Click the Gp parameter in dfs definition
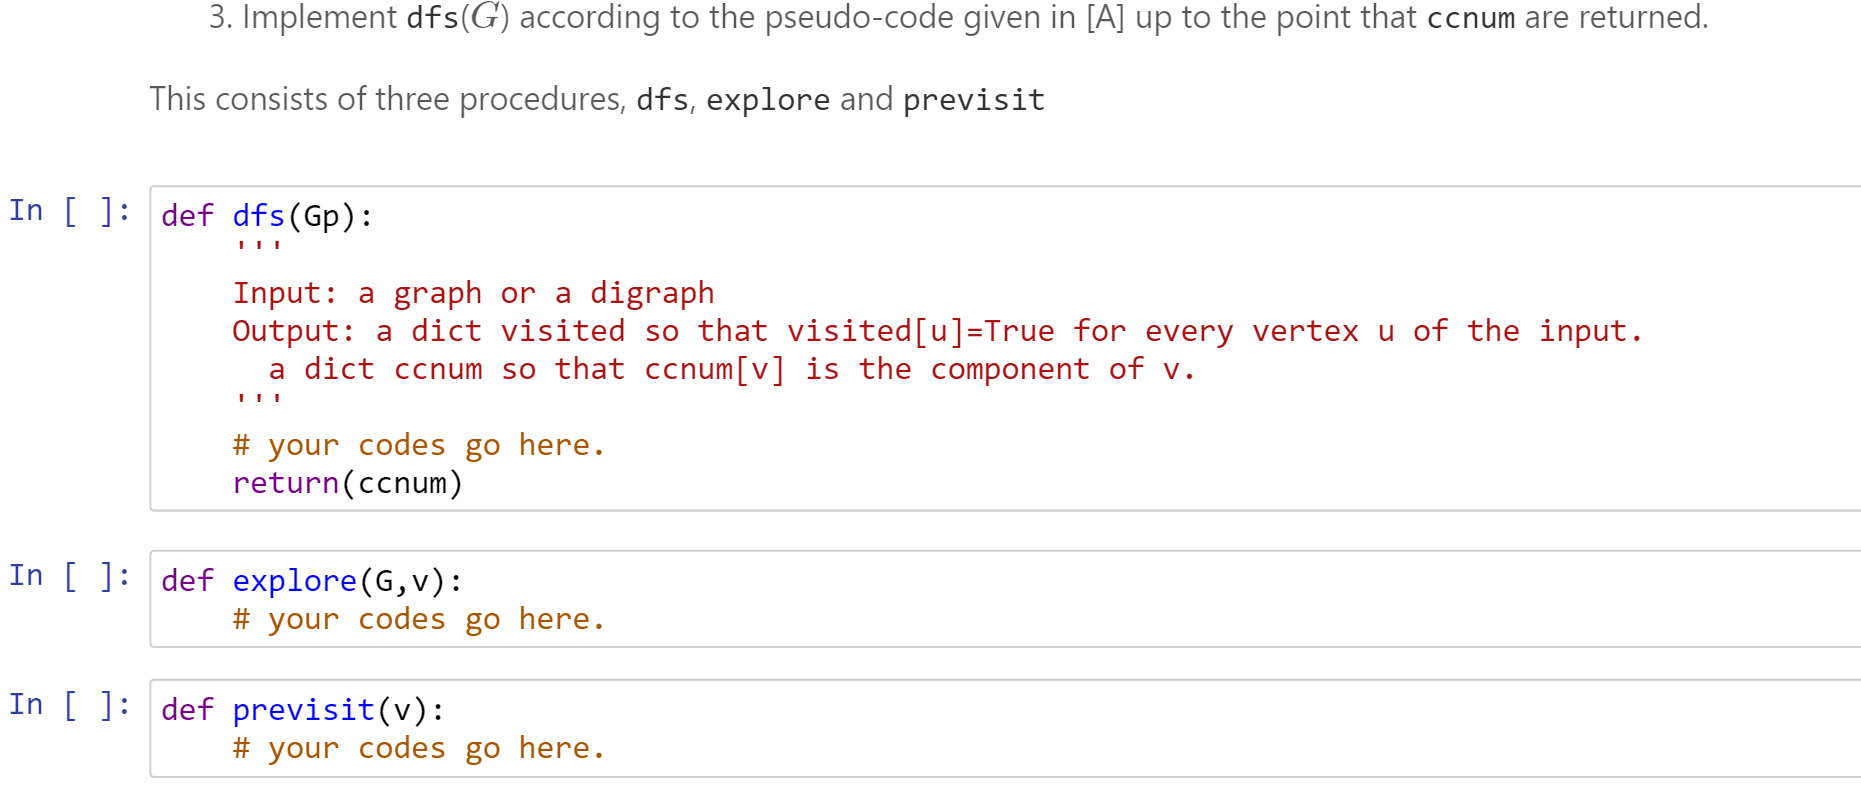Image resolution: width=1861 pixels, height=793 pixels. pyautogui.click(x=322, y=216)
